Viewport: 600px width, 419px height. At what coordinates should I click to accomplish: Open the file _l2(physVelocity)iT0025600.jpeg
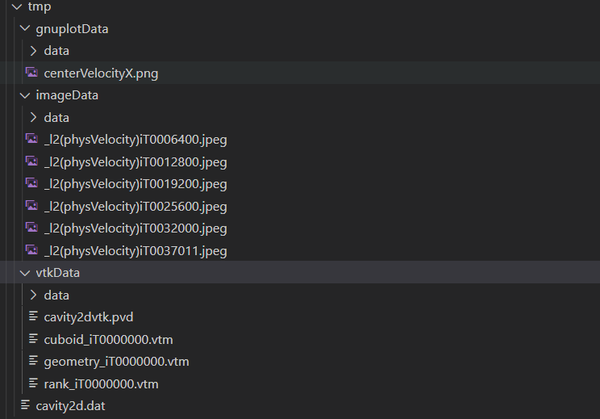135,206
